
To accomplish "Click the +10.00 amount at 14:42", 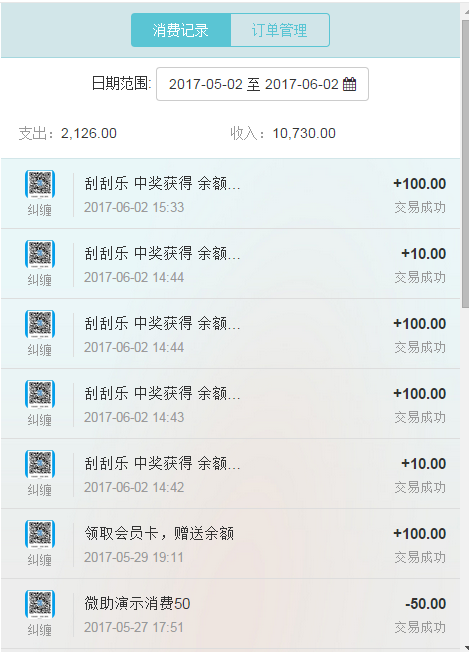I will (x=423, y=464).
